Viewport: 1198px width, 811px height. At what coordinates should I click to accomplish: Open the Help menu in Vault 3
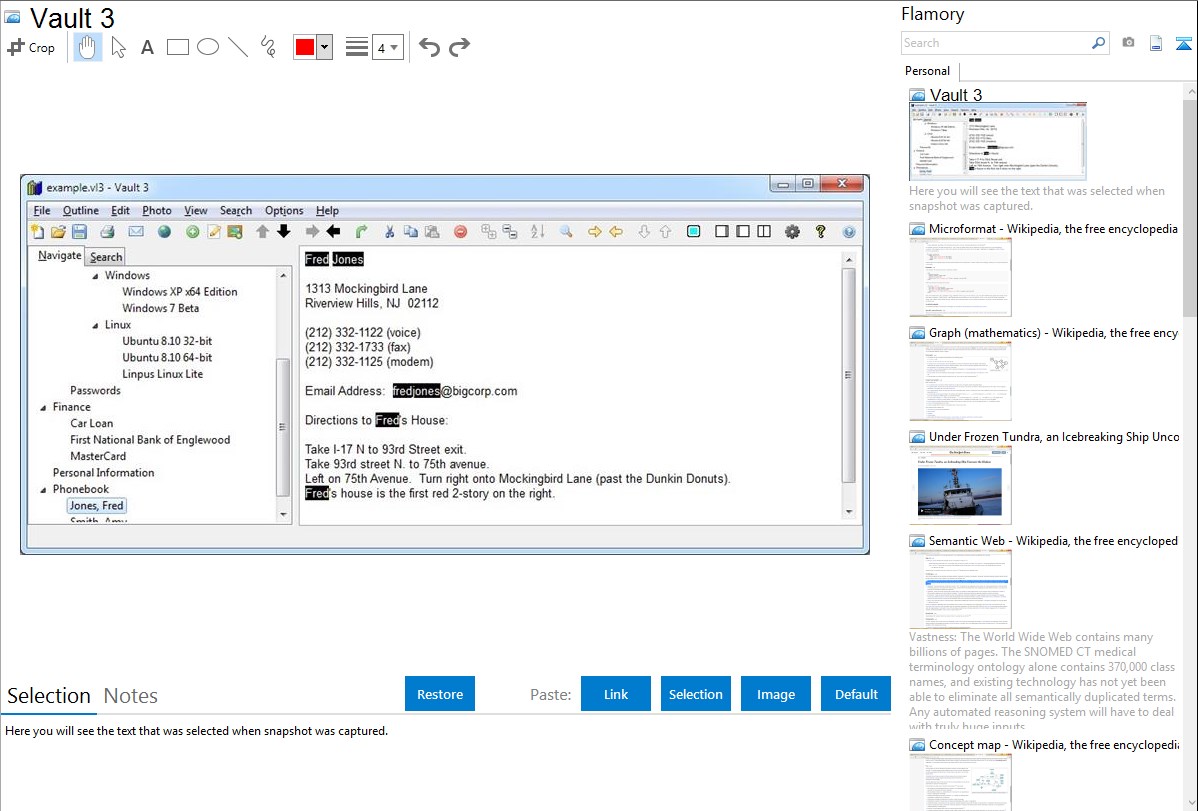pyautogui.click(x=327, y=211)
